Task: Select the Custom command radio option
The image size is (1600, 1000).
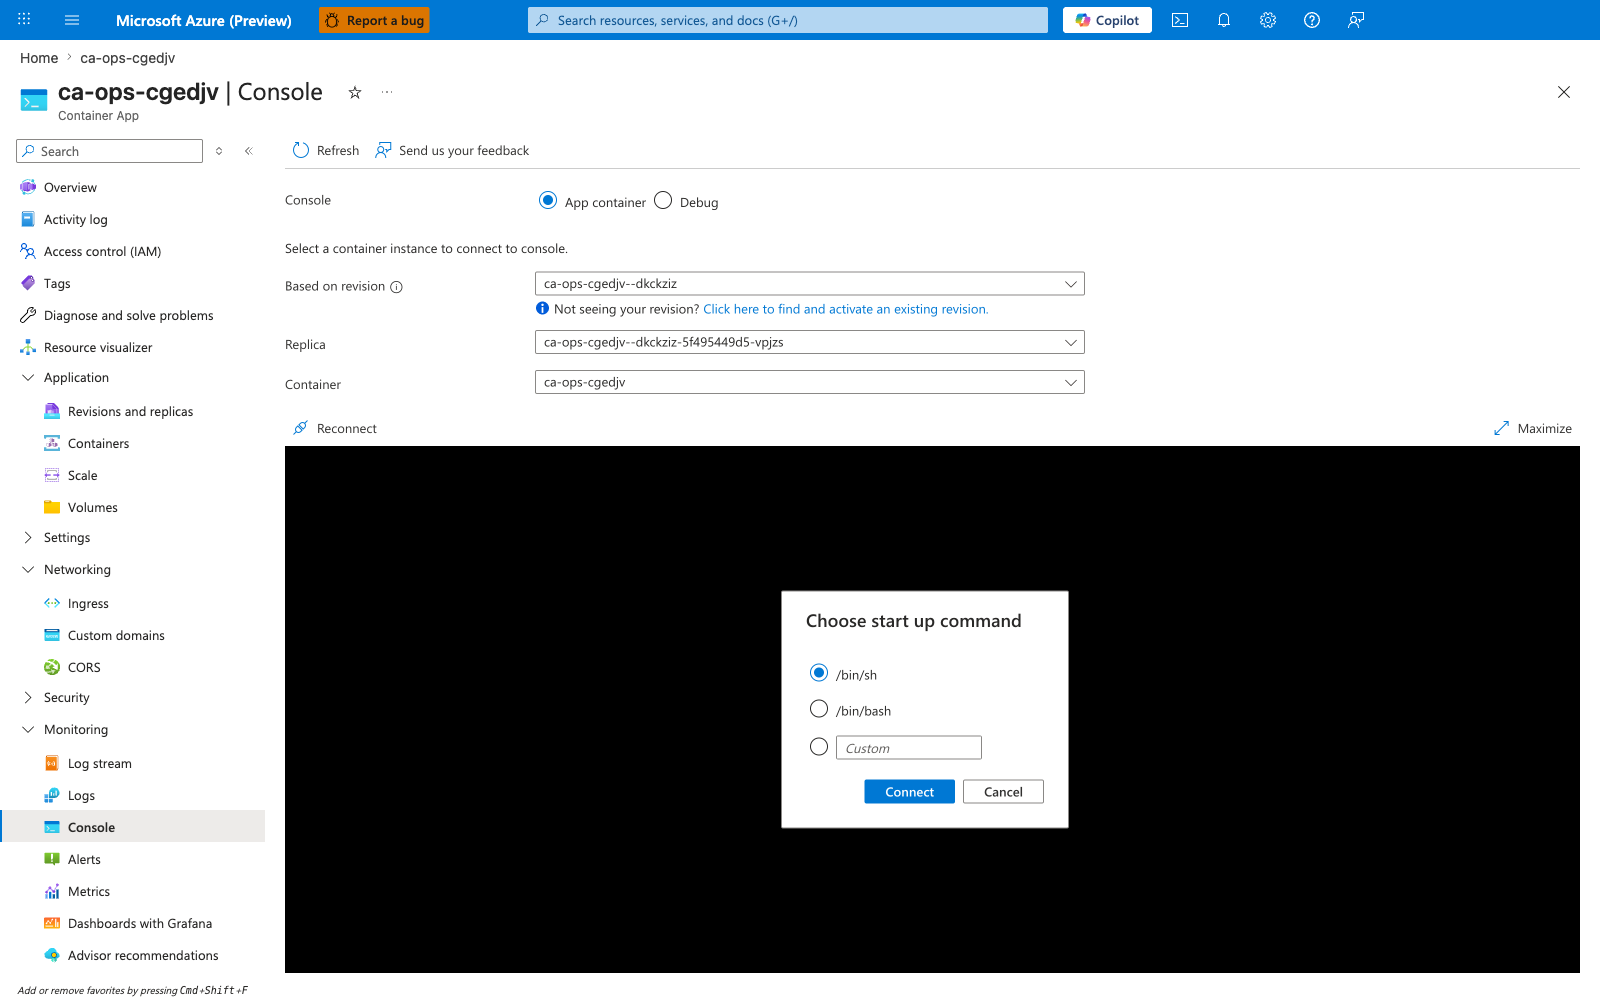Action: (x=819, y=747)
